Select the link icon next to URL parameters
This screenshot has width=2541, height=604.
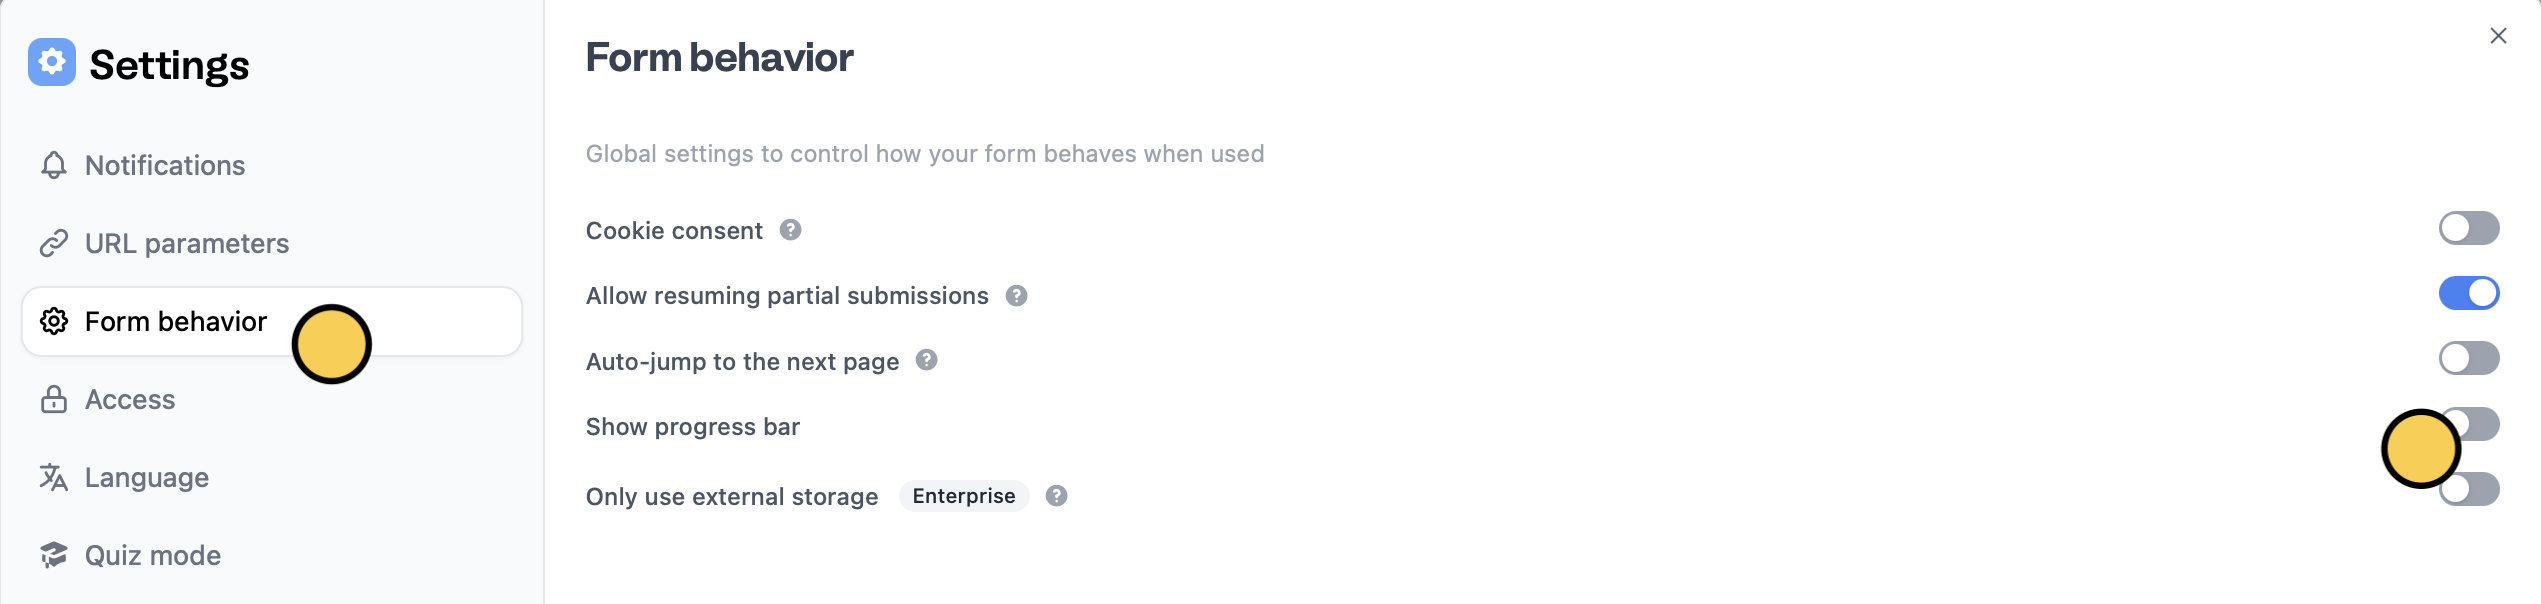click(x=54, y=242)
